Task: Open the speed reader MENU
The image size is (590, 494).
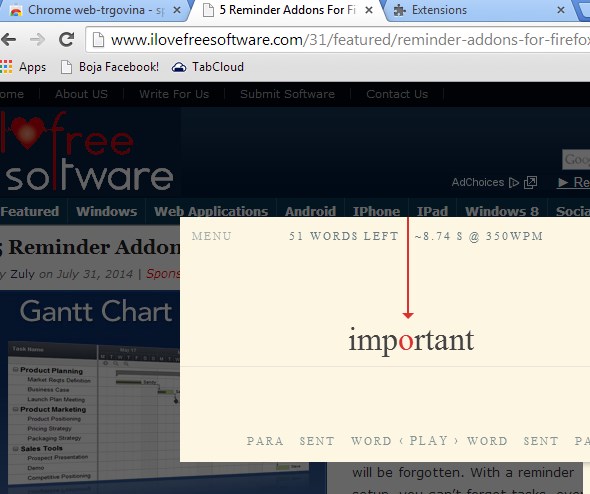Action: pos(211,236)
